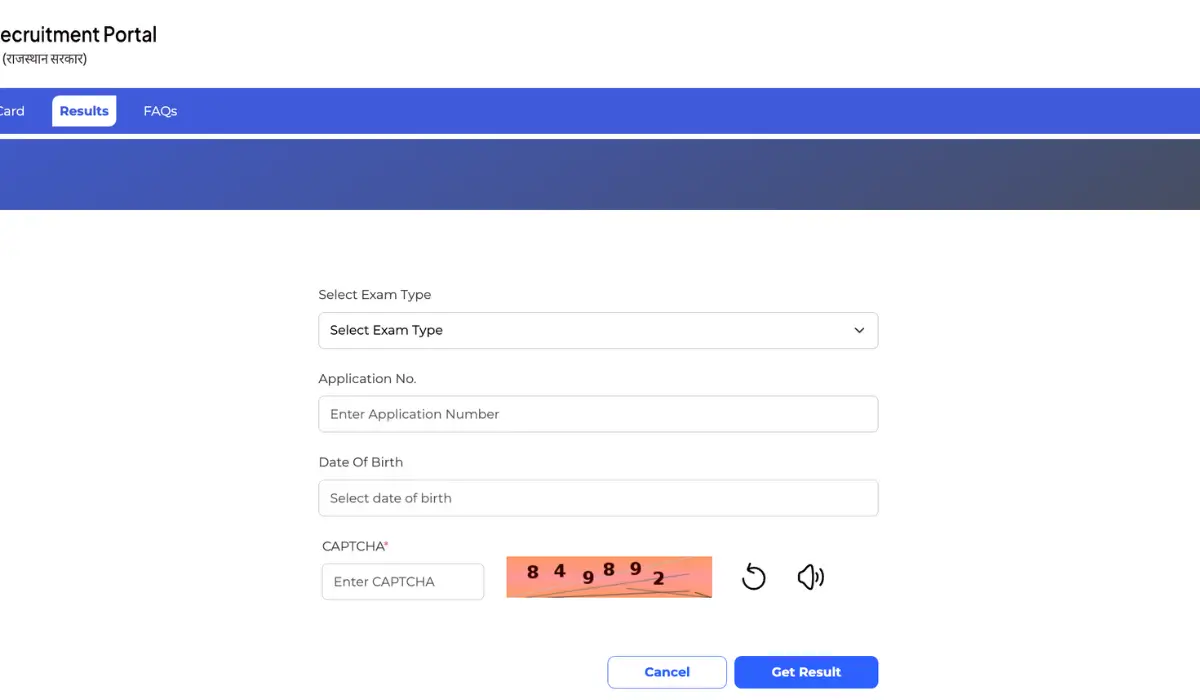Screen dimensions: 1200x700
Task: Click the dropdown chevron on Select Exam Type
Action: (x=858, y=330)
